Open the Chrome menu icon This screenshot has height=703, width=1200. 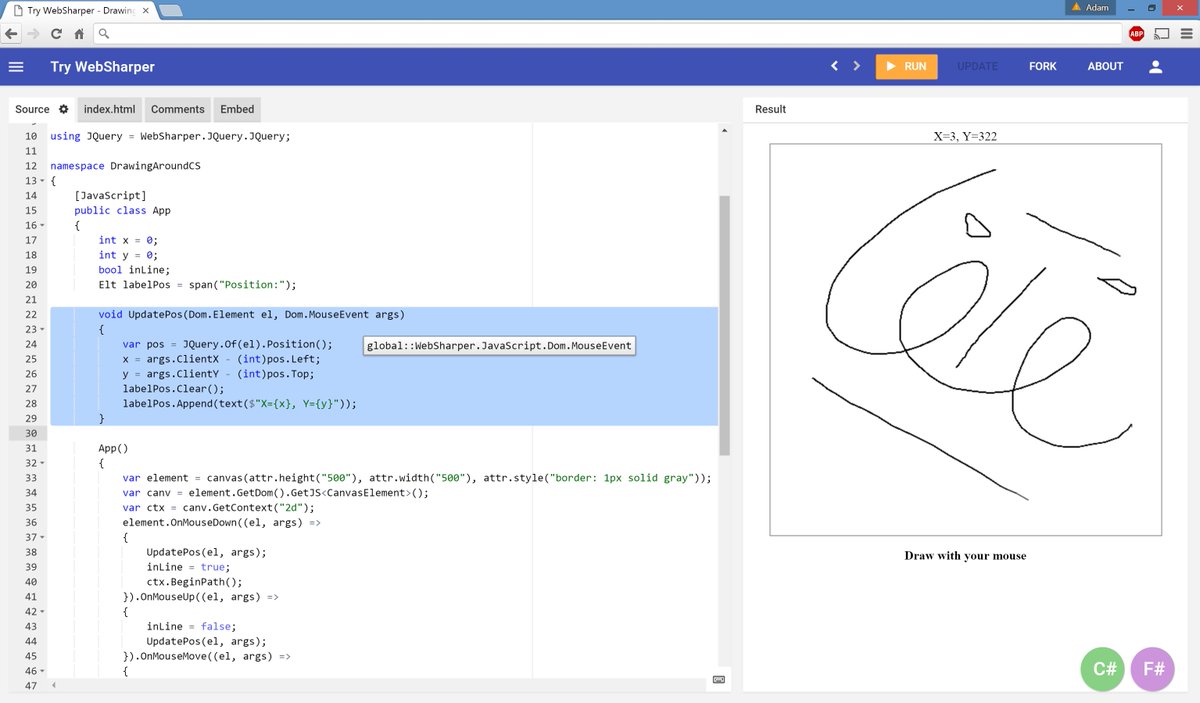pos(1185,34)
